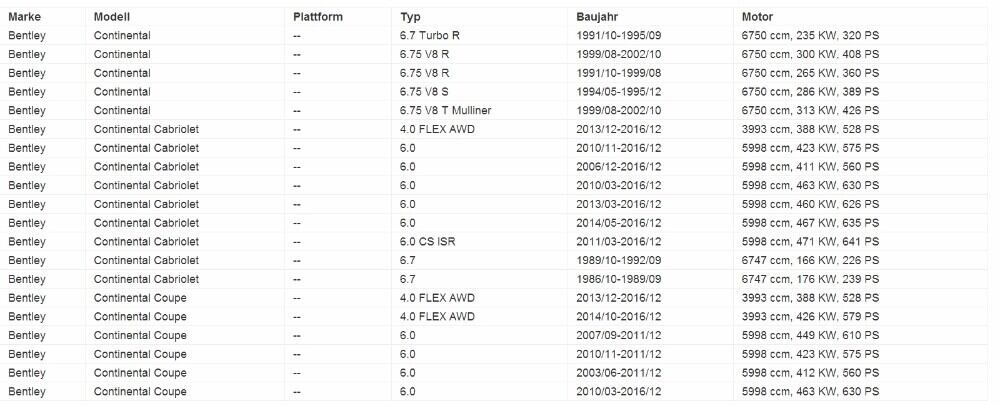Click the Typ column header
The height and width of the screenshot is (406, 1000).
pyautogui.click(x=410, y=17)
